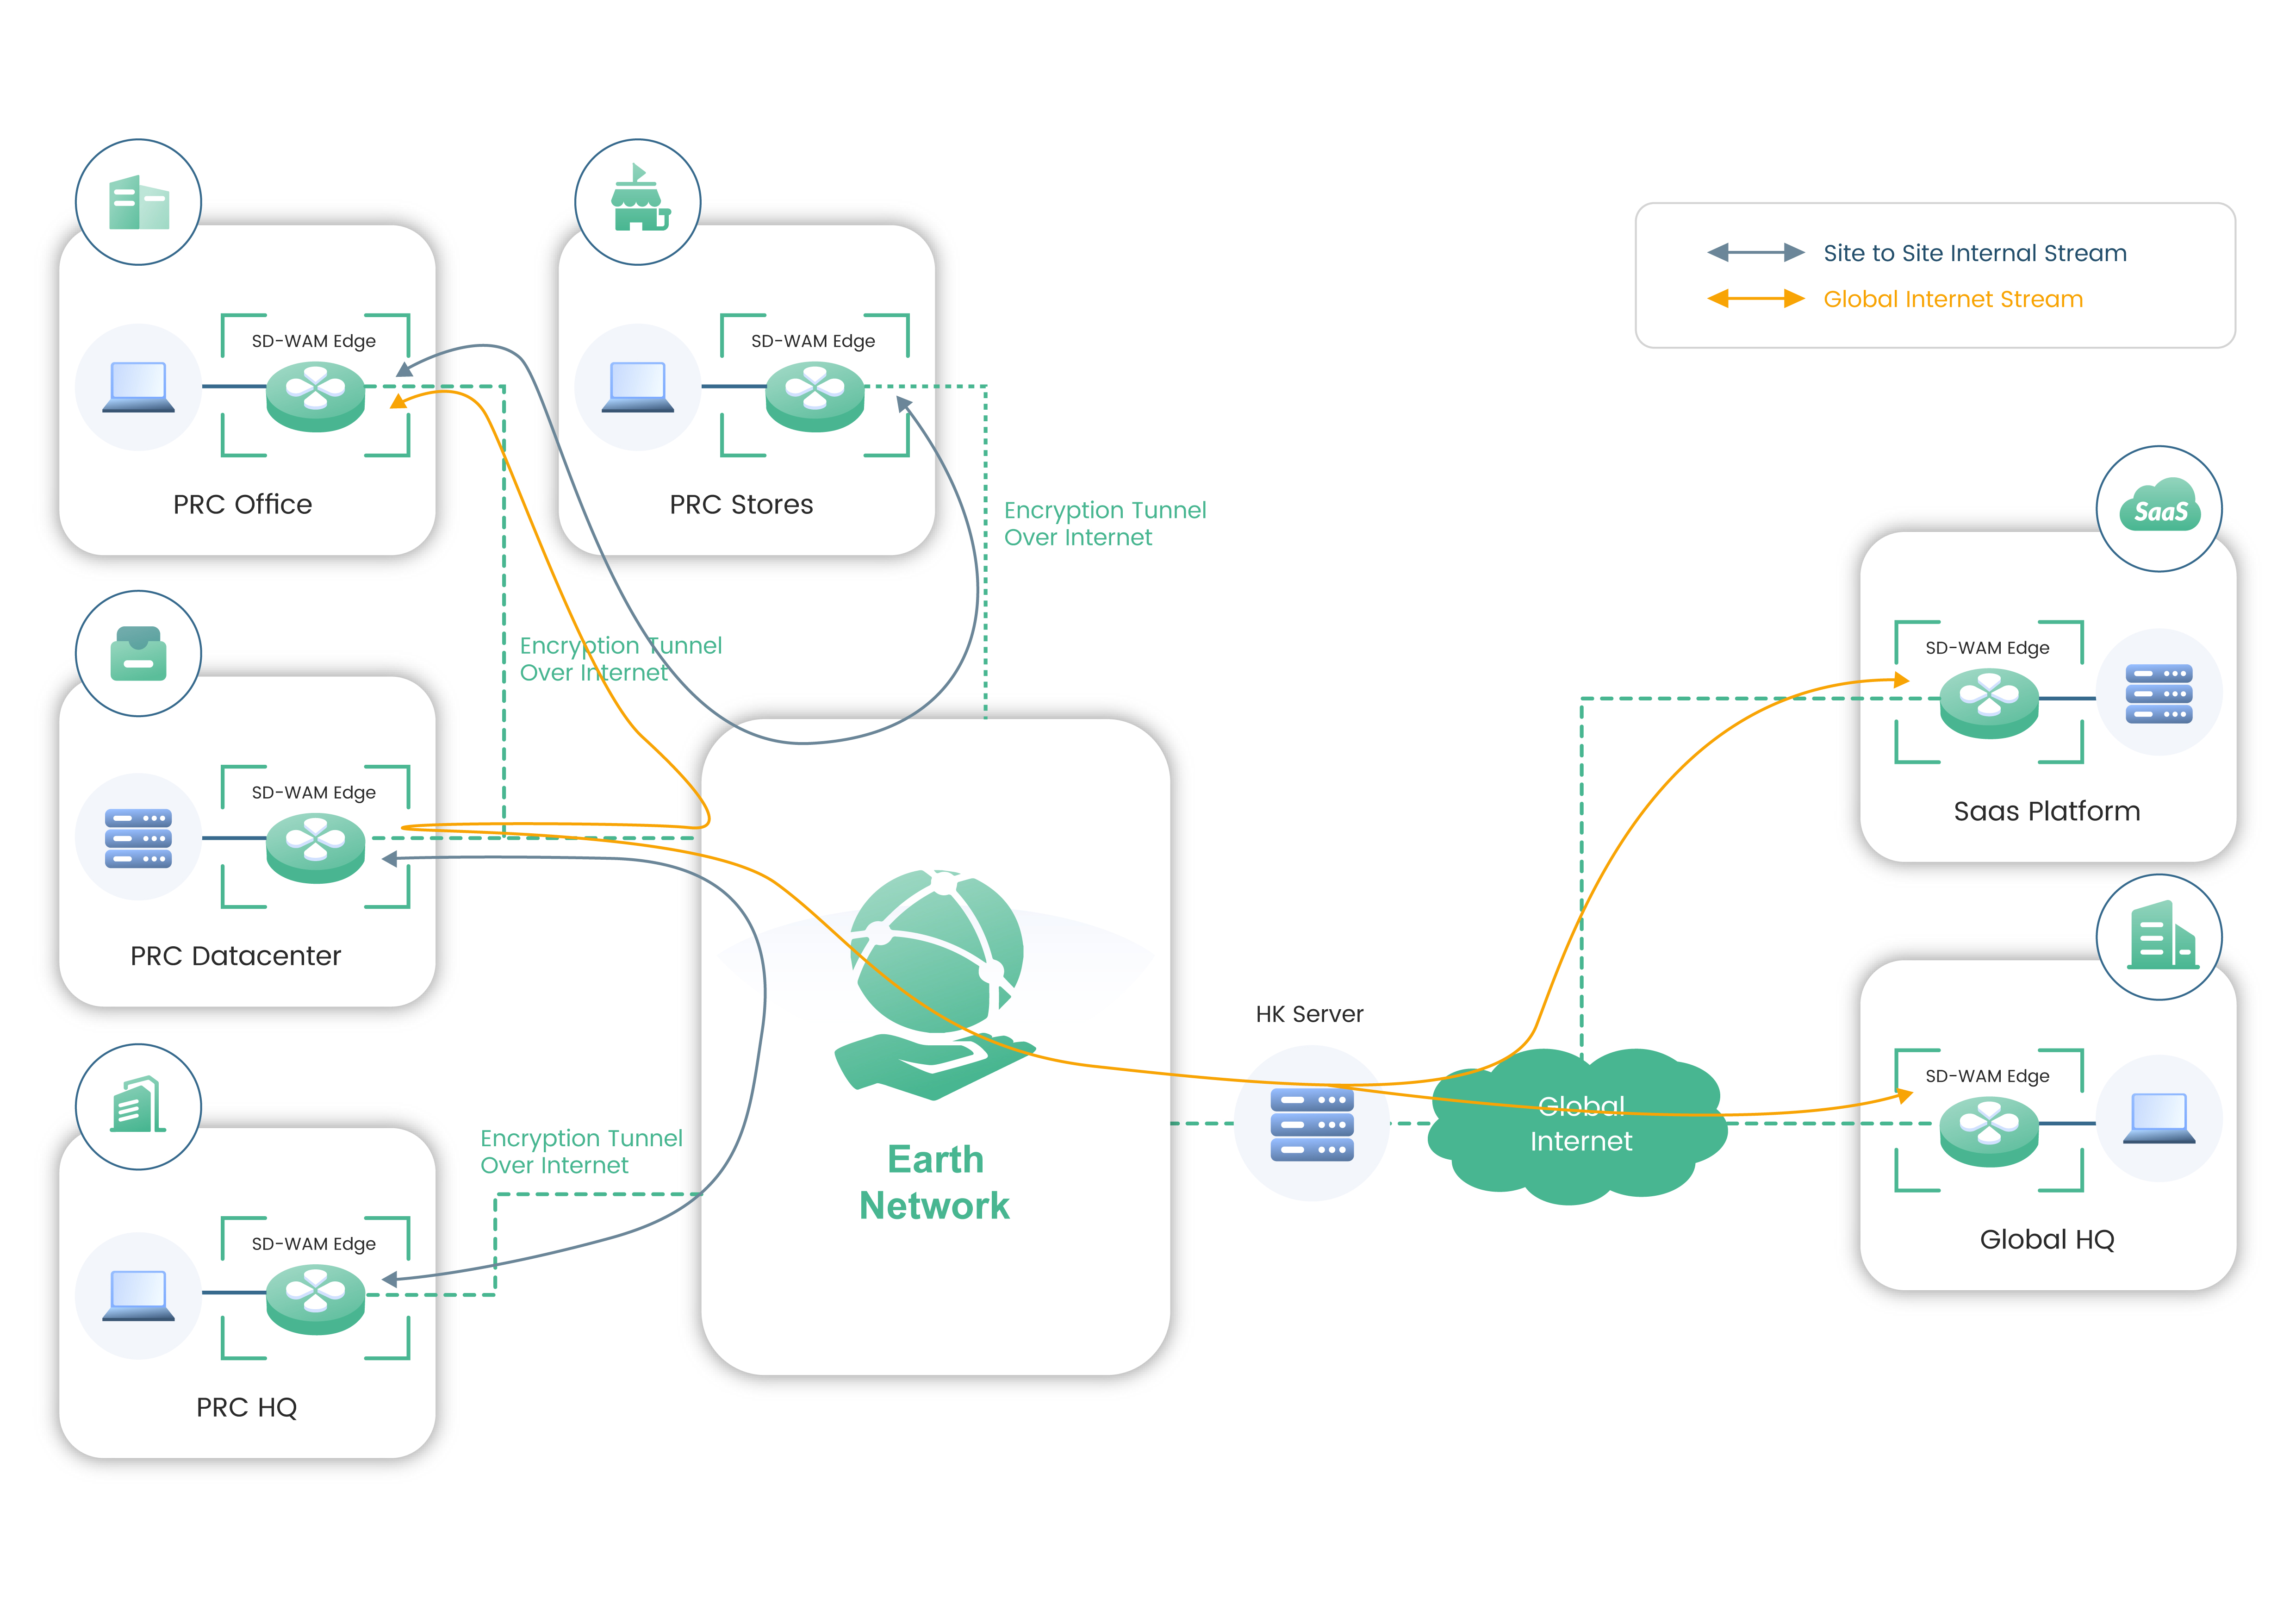Click the PRC Stores shop icon
Viewport: 2296px width, 1624px height.
click(x=638, y=203)
